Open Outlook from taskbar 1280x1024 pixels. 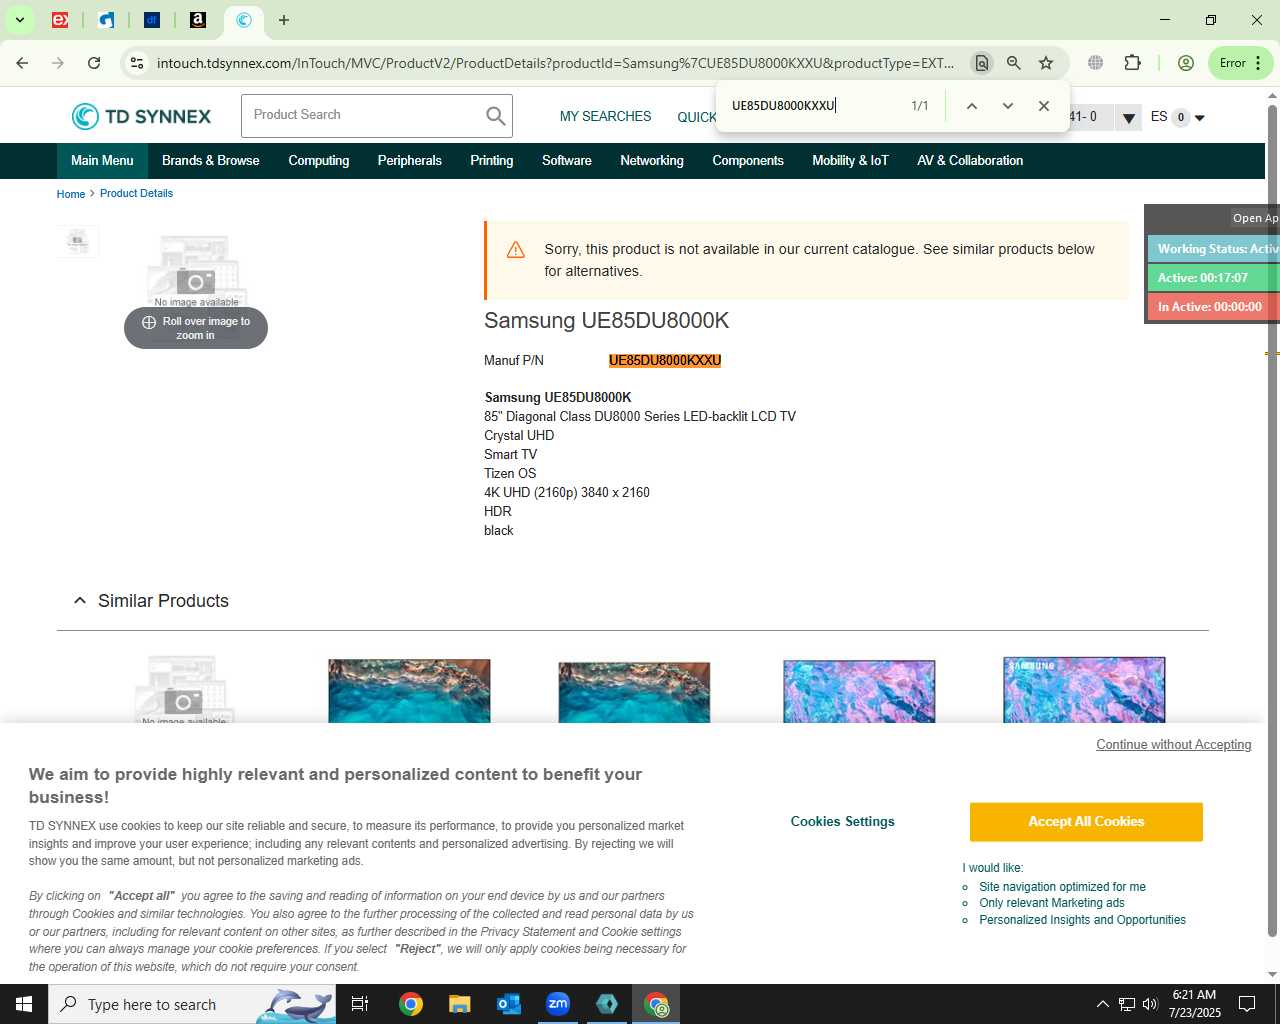[509, 1004]
